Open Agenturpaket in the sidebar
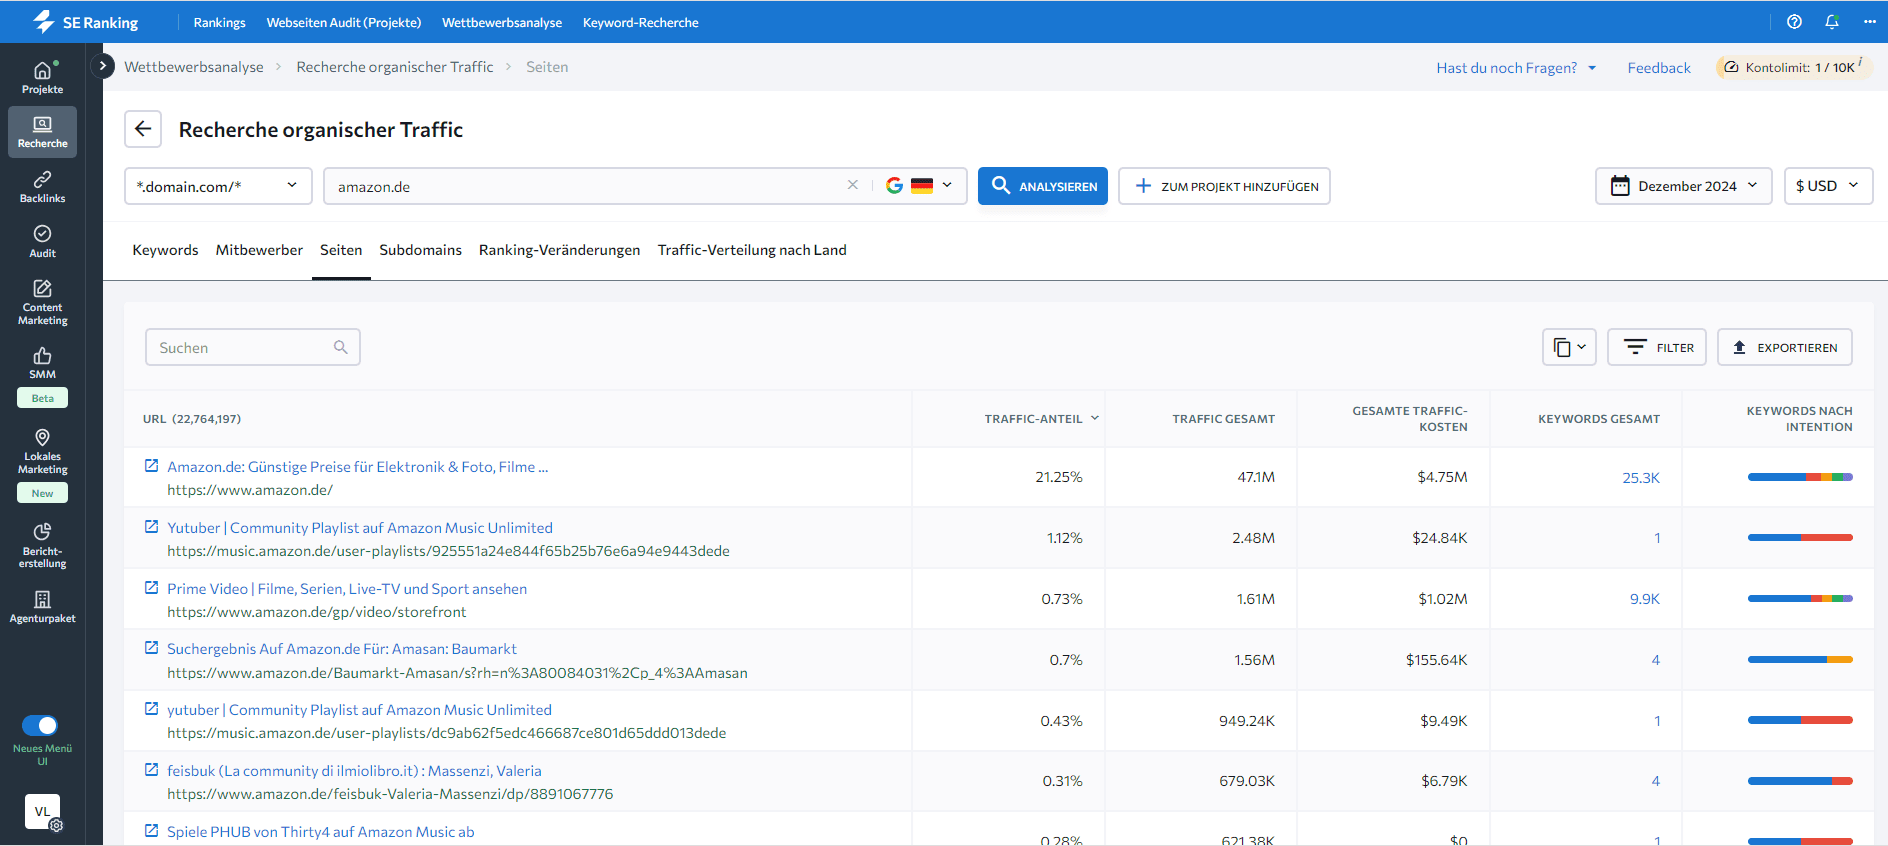The height and width of the screenshot is (846, 1888). [x=42, y=607]
